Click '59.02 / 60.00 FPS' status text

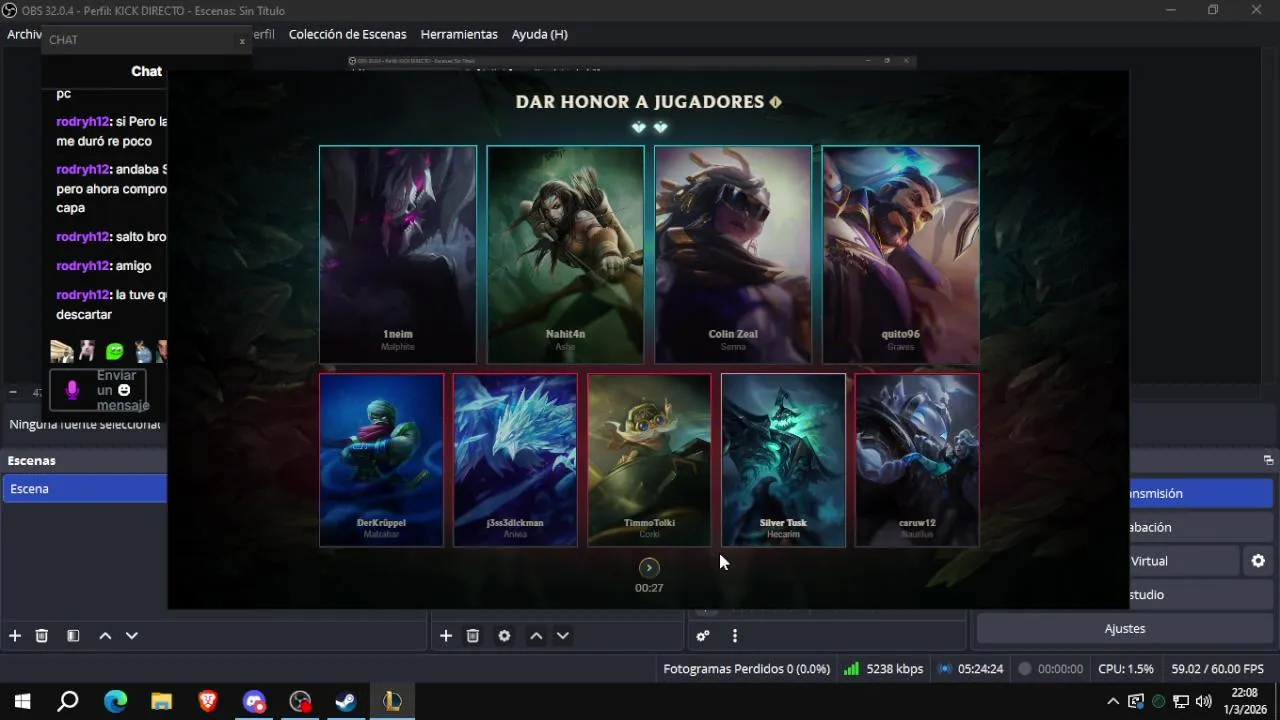point(1218,669)
